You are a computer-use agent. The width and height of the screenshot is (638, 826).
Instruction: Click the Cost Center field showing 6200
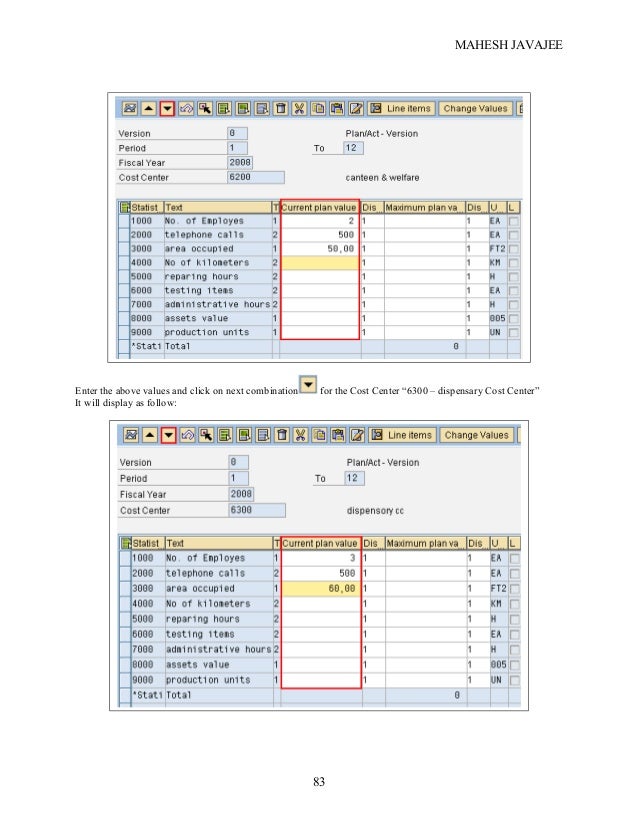pyautogui.click(x=256, y=178)
